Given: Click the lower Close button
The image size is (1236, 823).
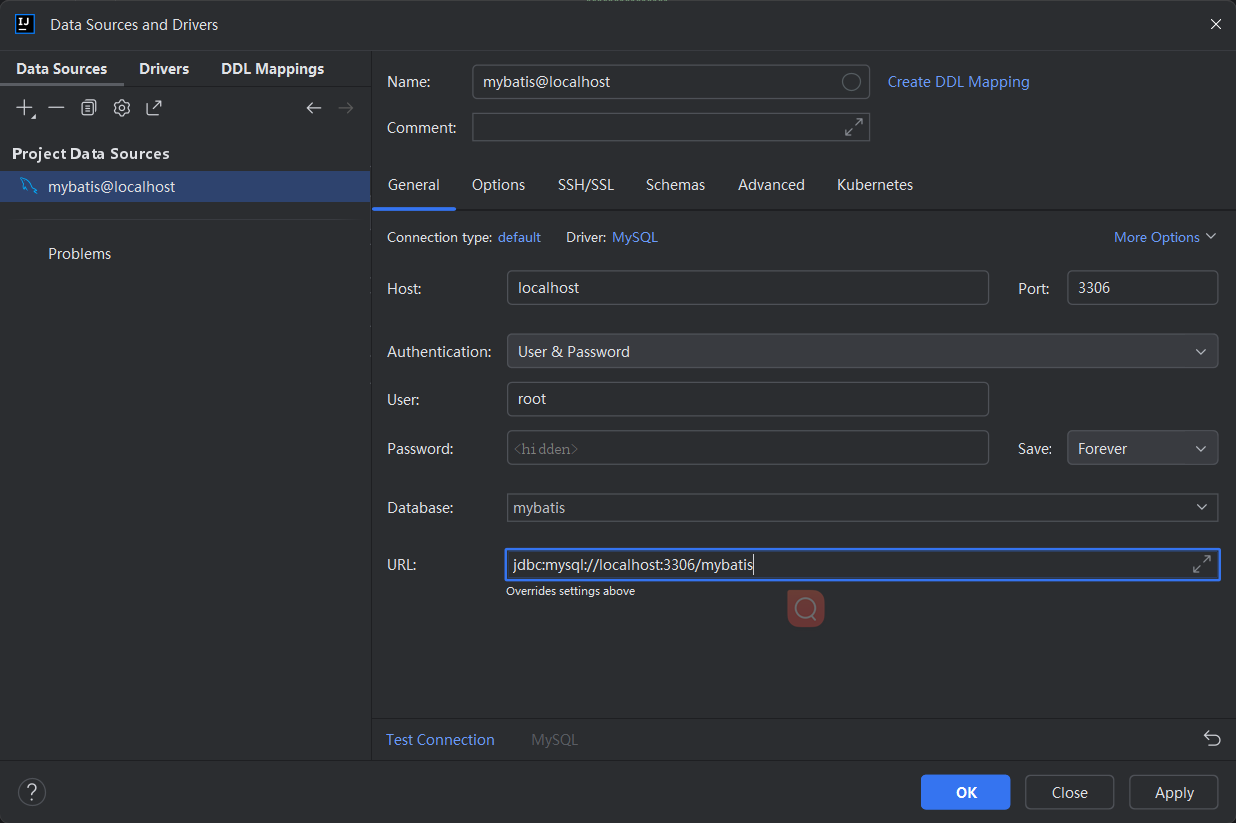Looking at the screenshot, I should [x=1069, y=792].
